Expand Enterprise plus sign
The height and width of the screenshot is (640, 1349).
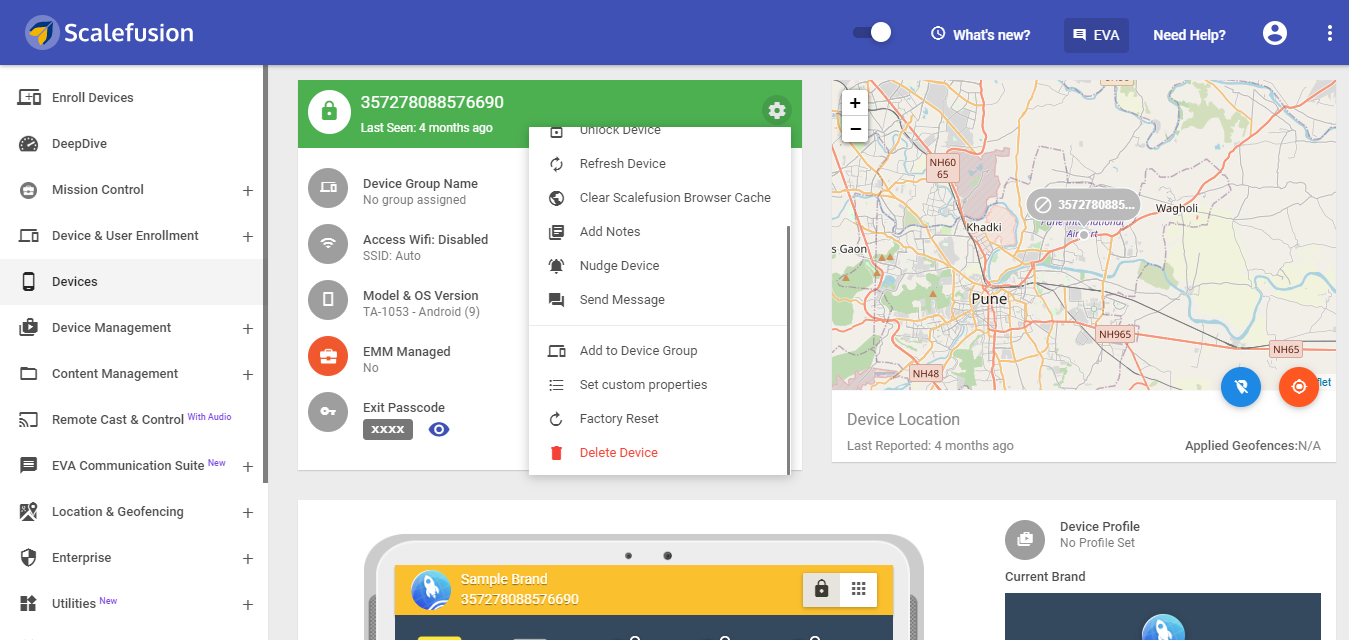pyautogui.click(x=248, y=558)
